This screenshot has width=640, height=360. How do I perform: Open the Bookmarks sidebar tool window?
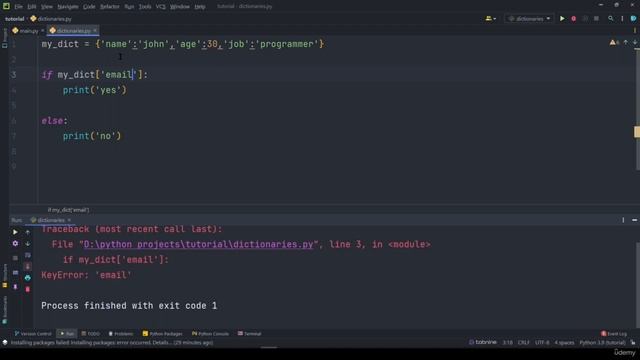pos(4,310)
